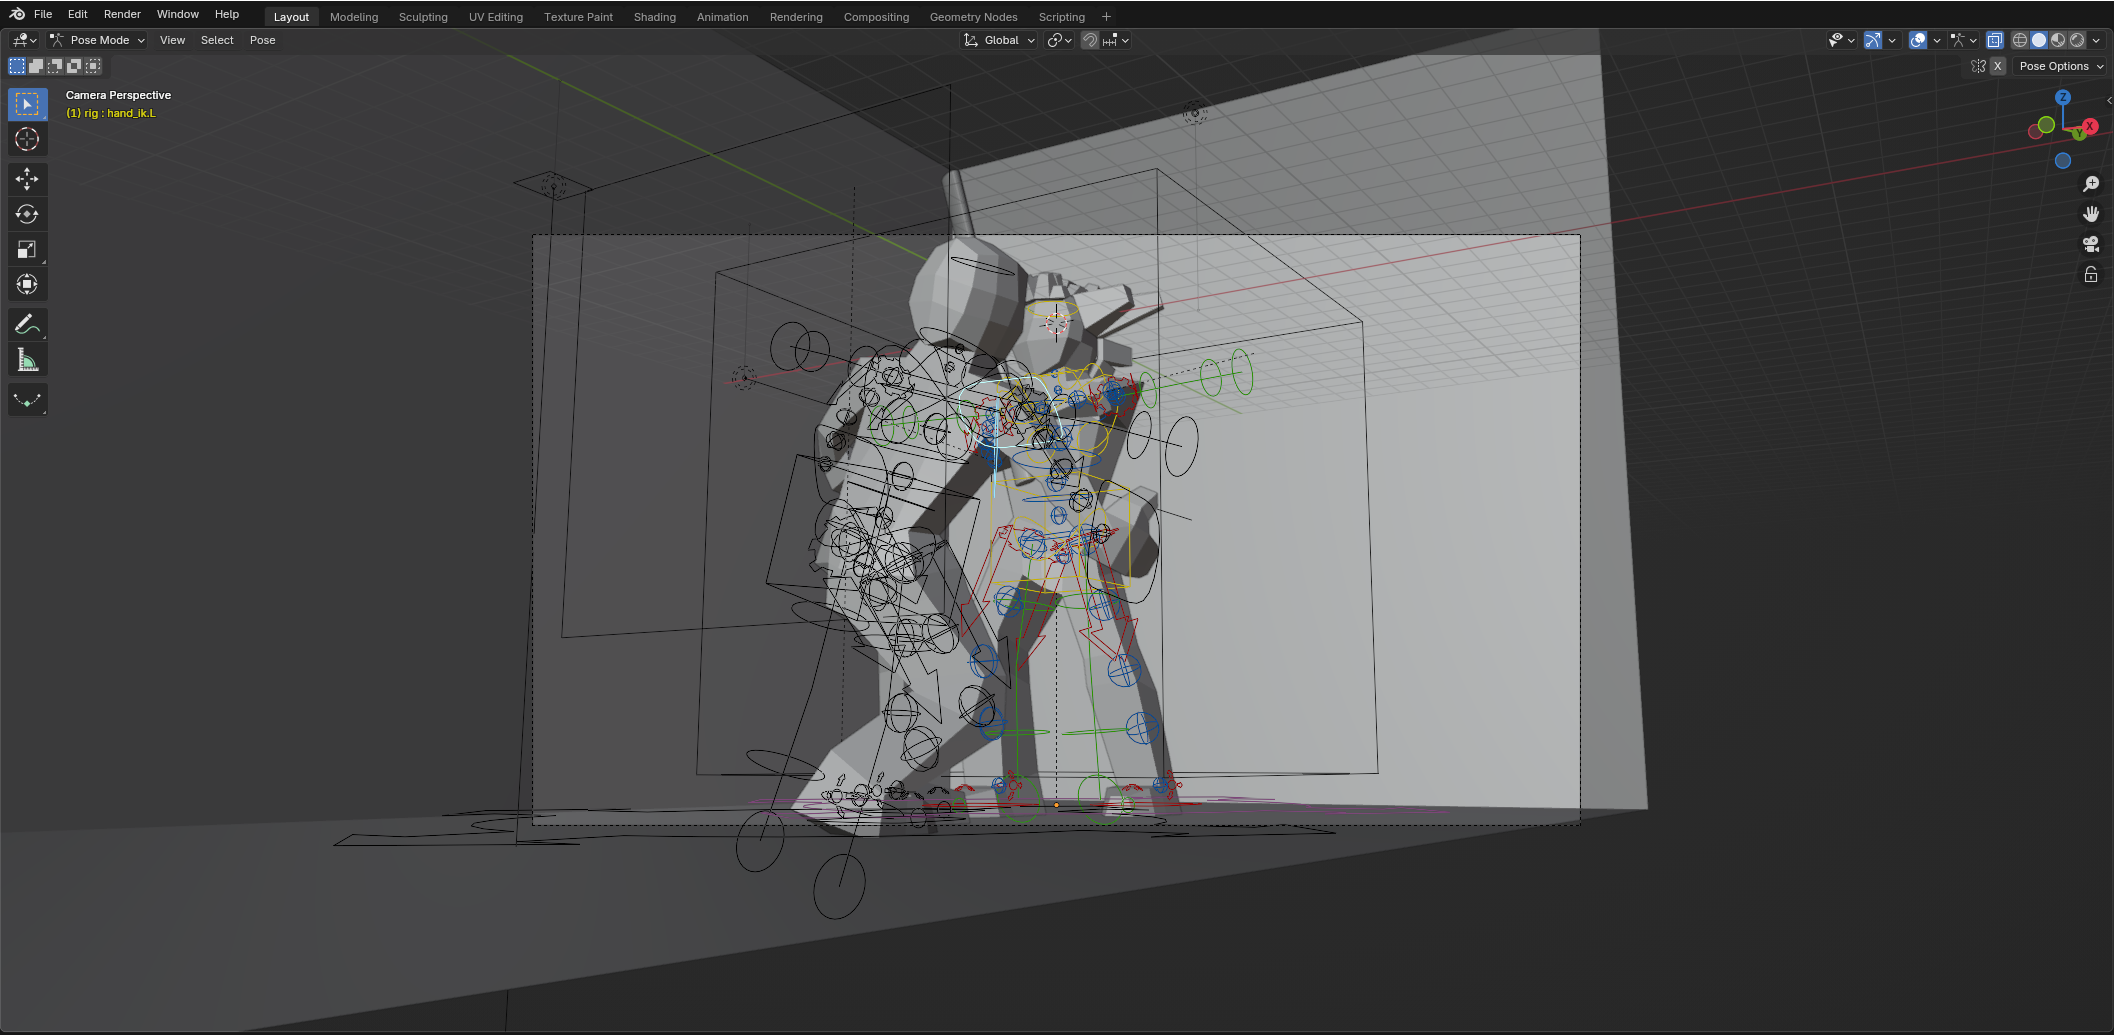Add a workspace with the plus button
Viewport: 2114px width, 1035px height.
(1106, 17)
